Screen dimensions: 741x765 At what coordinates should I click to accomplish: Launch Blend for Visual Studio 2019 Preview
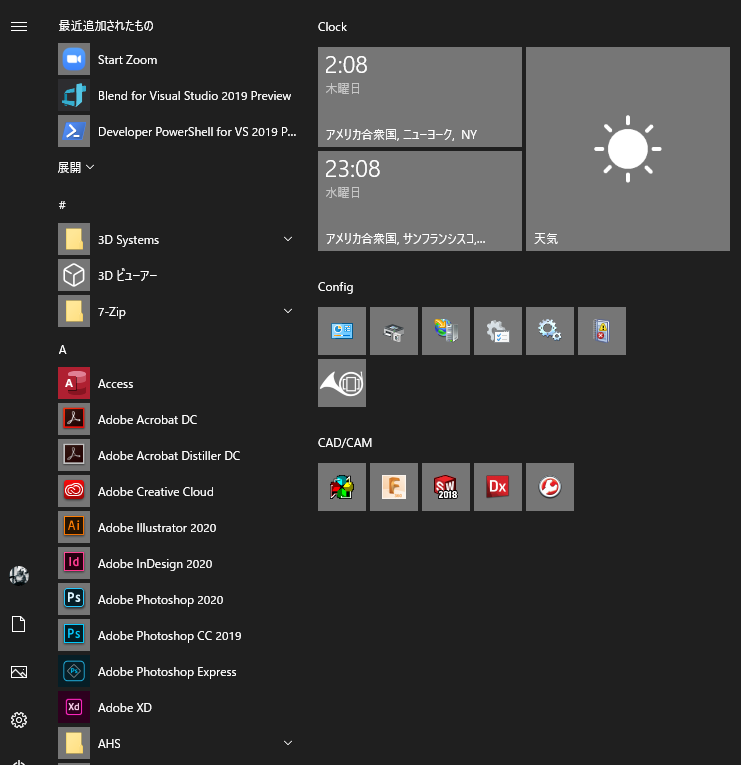point(178,96)
